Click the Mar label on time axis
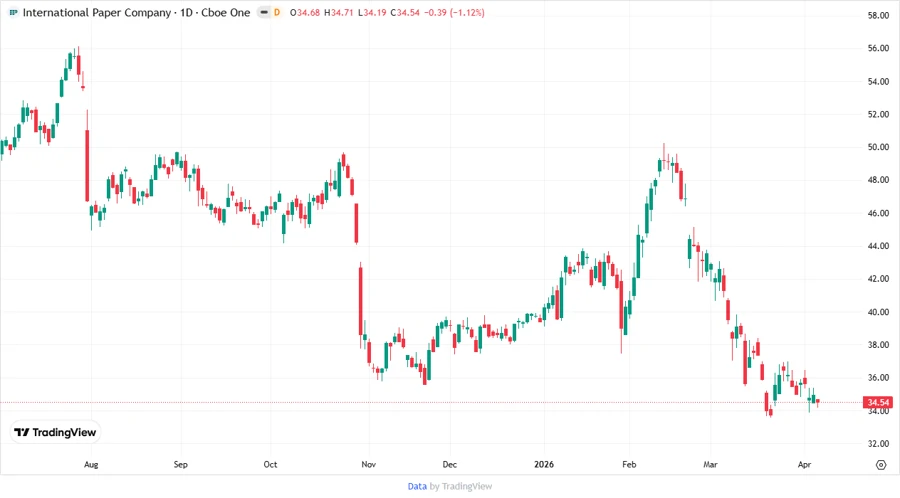Image resolution: width=900 pixels, height=498 pixels. pyautogui.click(x=711, y=464)
